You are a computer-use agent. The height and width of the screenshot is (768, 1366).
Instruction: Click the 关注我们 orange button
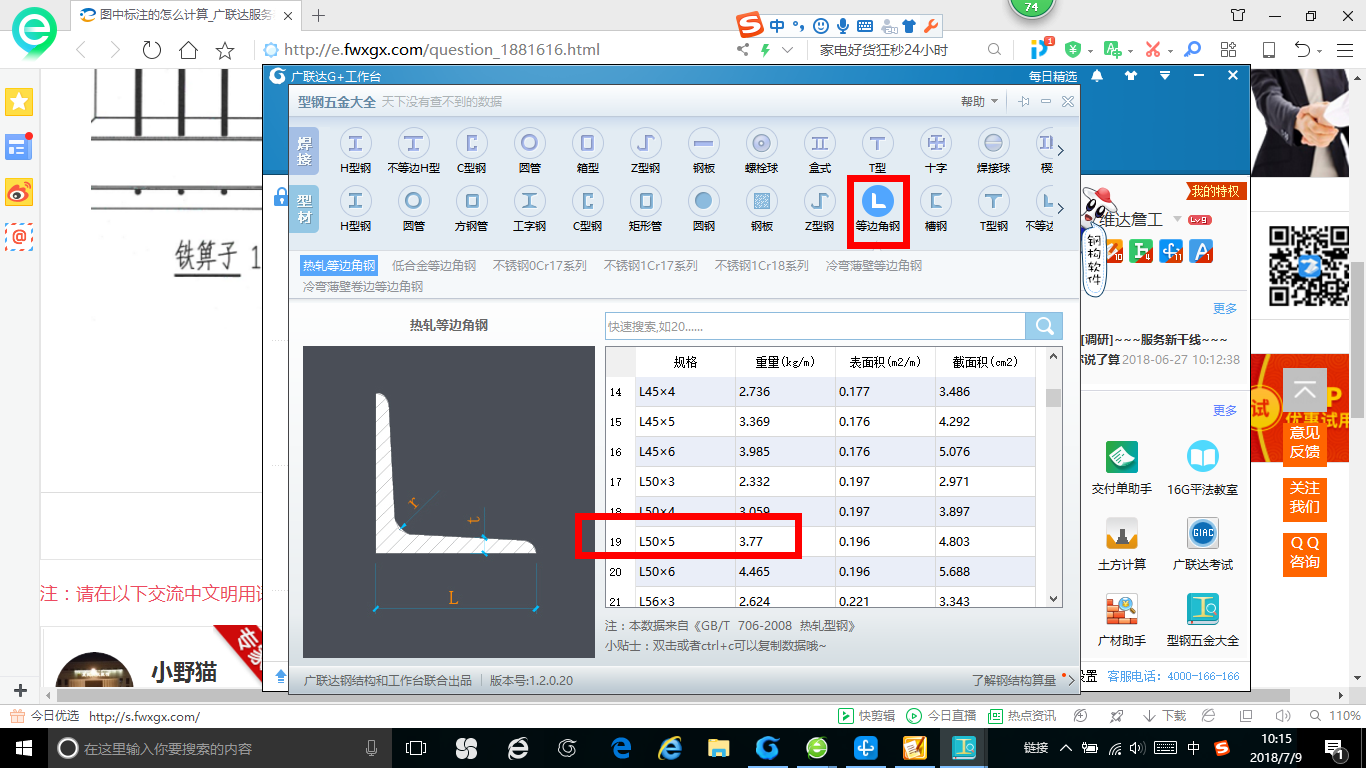pyautogui.click(x=1305, y=497)
